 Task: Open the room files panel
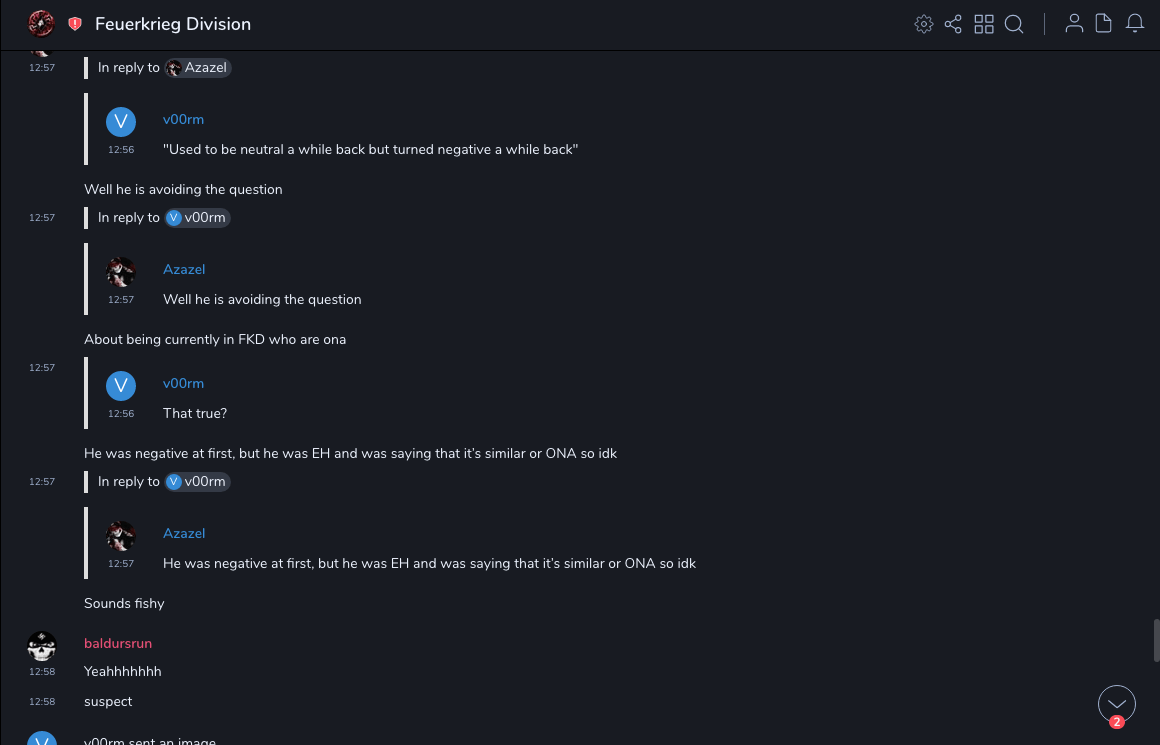tap(1104, 24)
